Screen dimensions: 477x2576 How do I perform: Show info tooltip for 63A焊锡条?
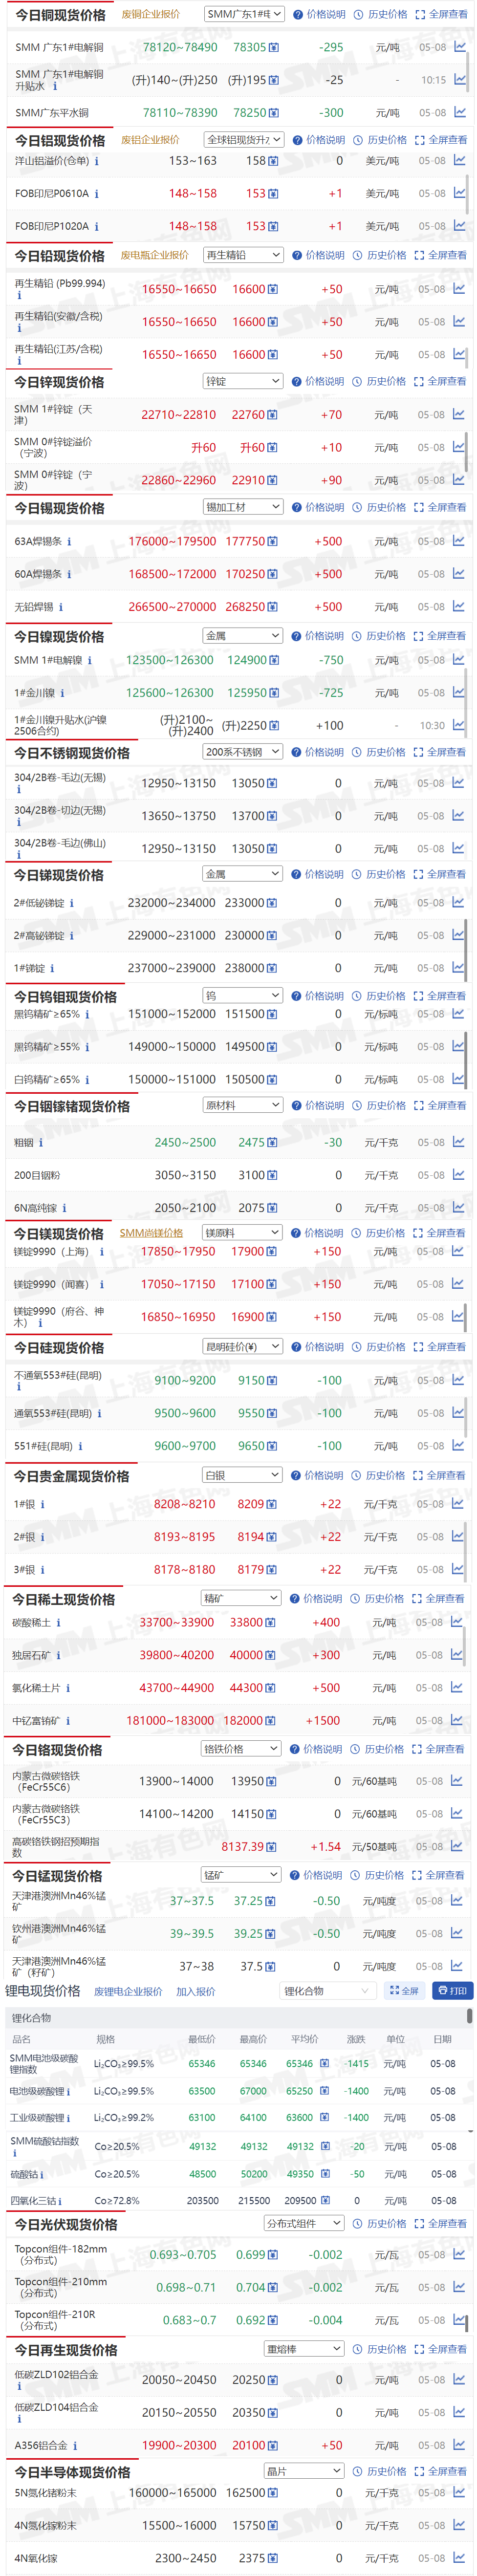pyautogui.click(x=69, y=542)
